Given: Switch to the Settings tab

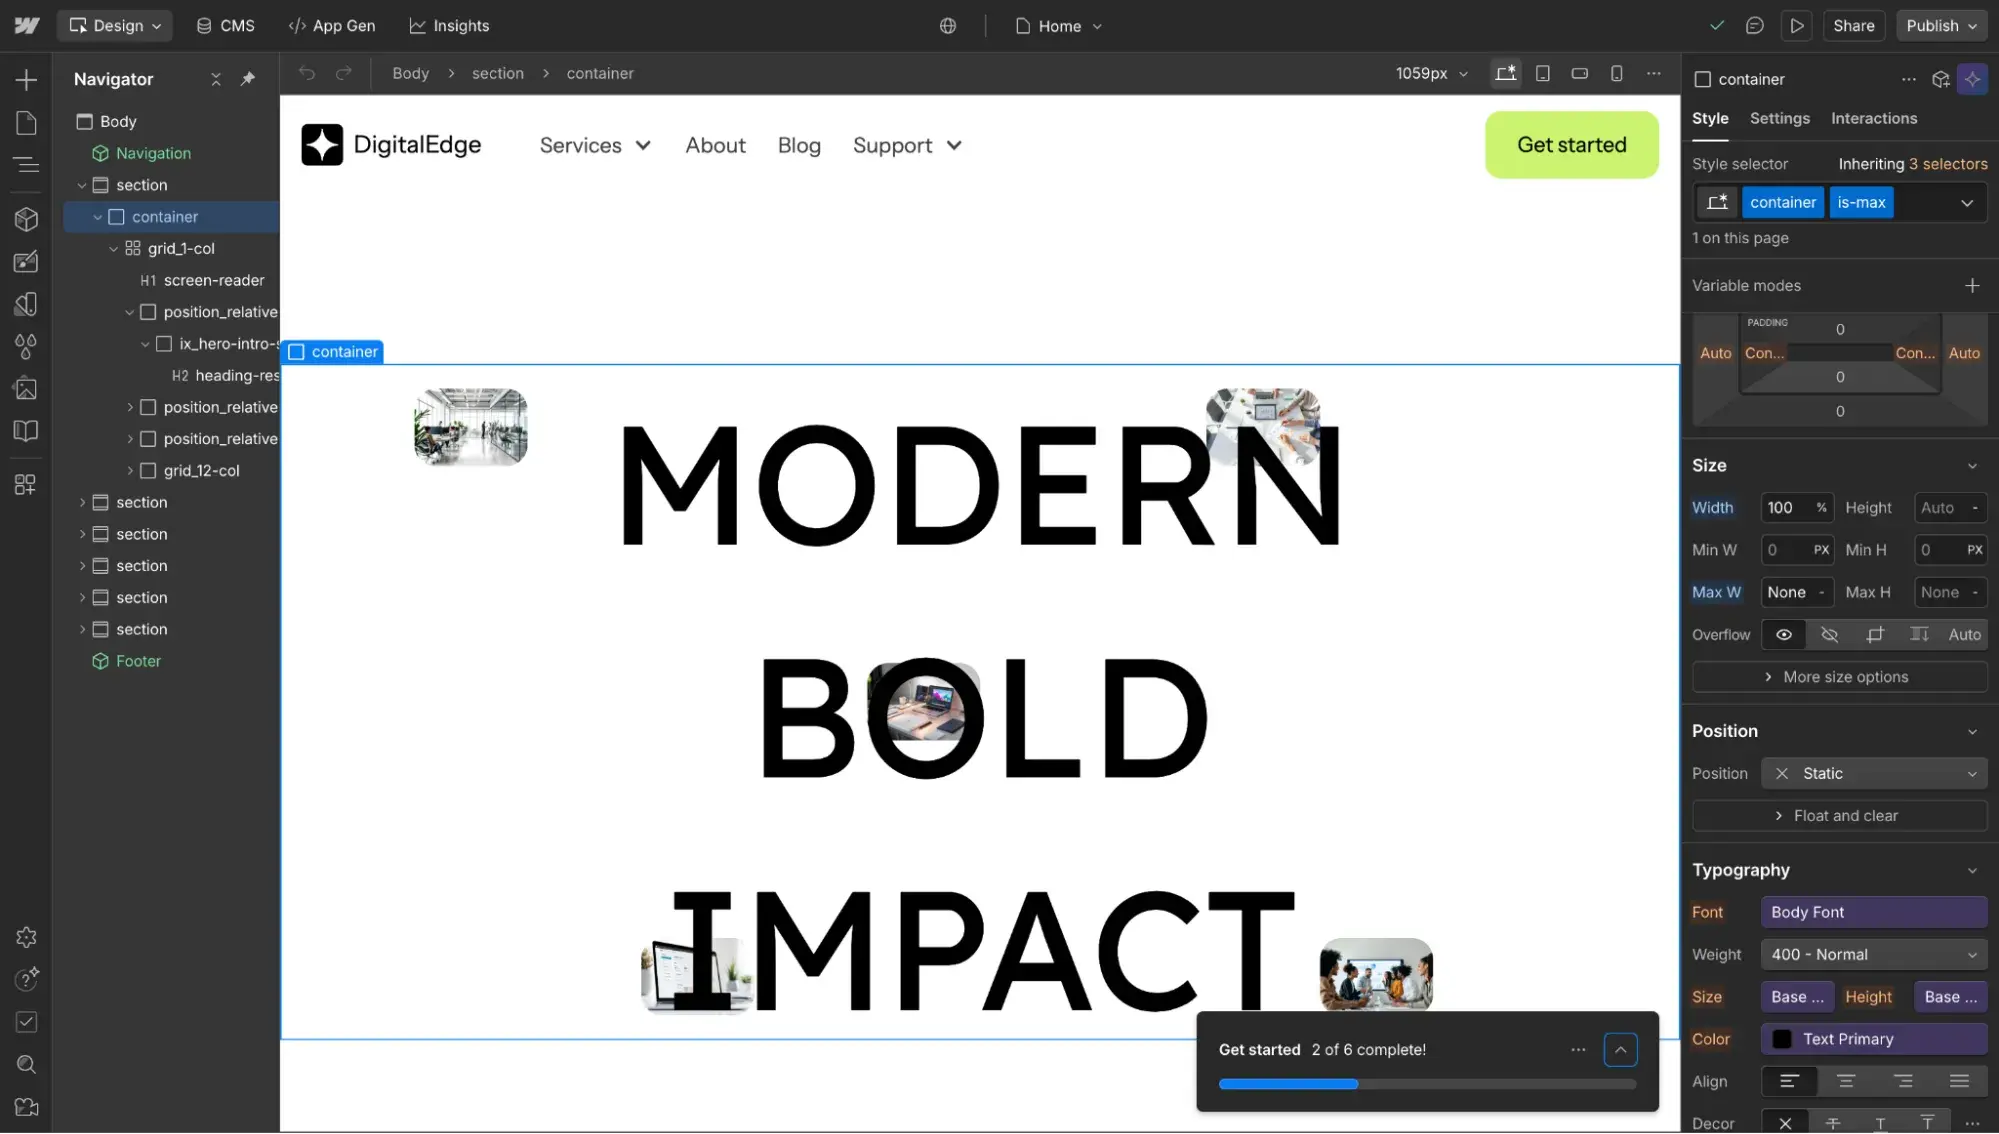Looking at the screenshot, I should coord(1779,118).
